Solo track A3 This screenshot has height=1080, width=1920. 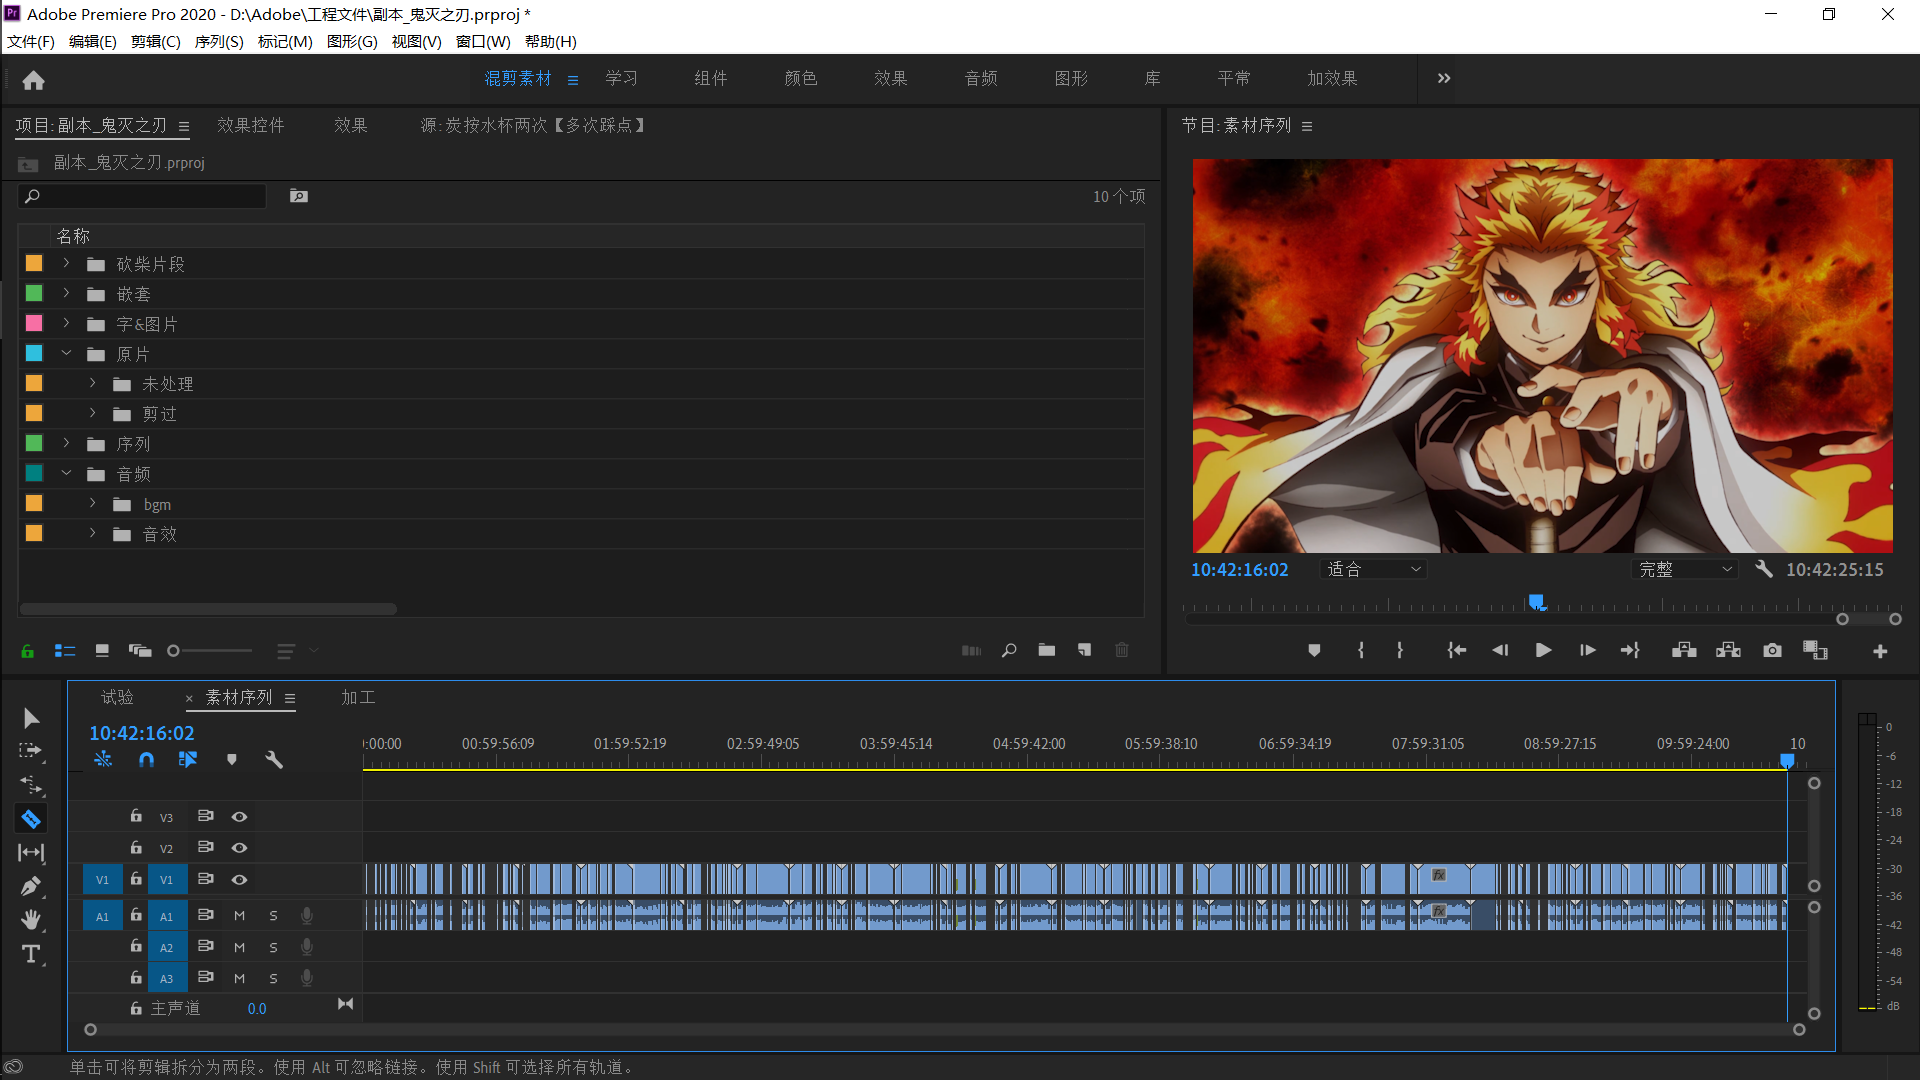[x=273, y=979]
